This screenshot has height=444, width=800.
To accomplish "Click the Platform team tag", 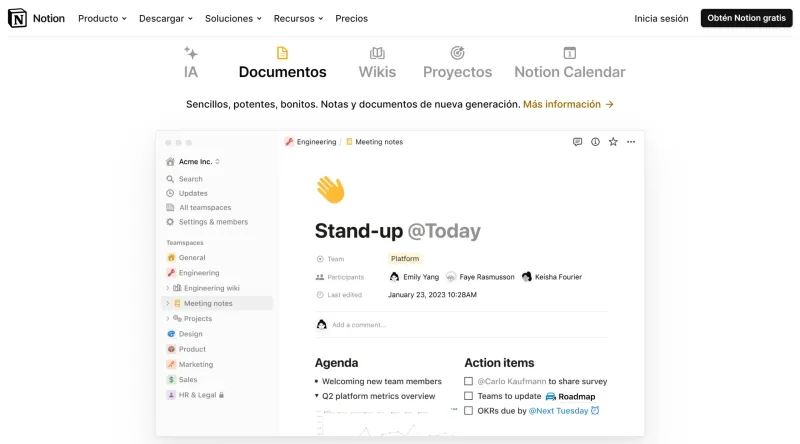I will (x=405, y=259).
